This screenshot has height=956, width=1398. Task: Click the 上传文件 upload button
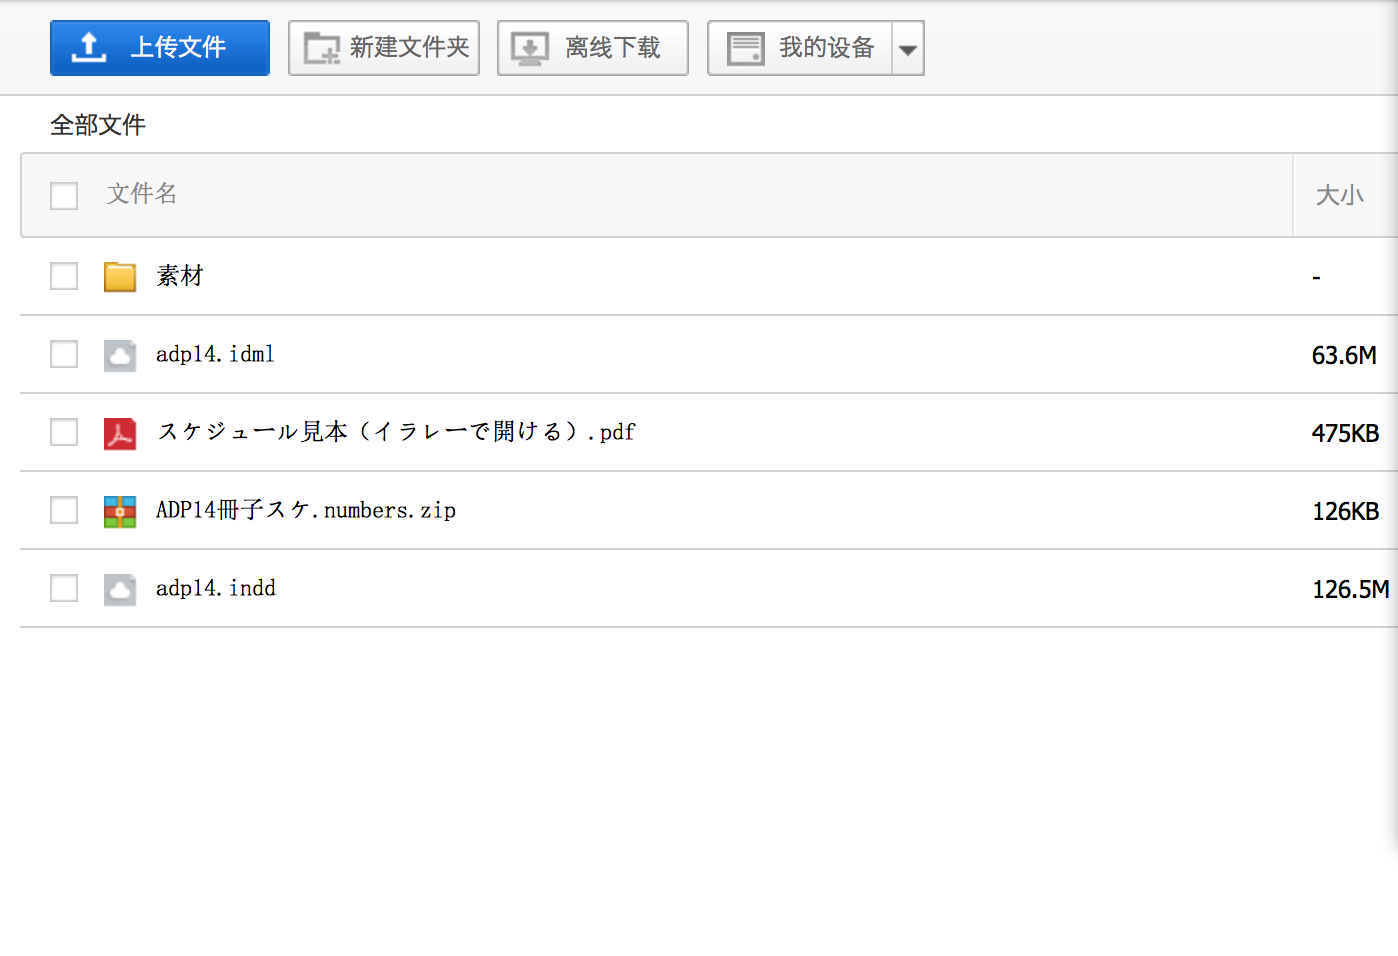point(160,48)
